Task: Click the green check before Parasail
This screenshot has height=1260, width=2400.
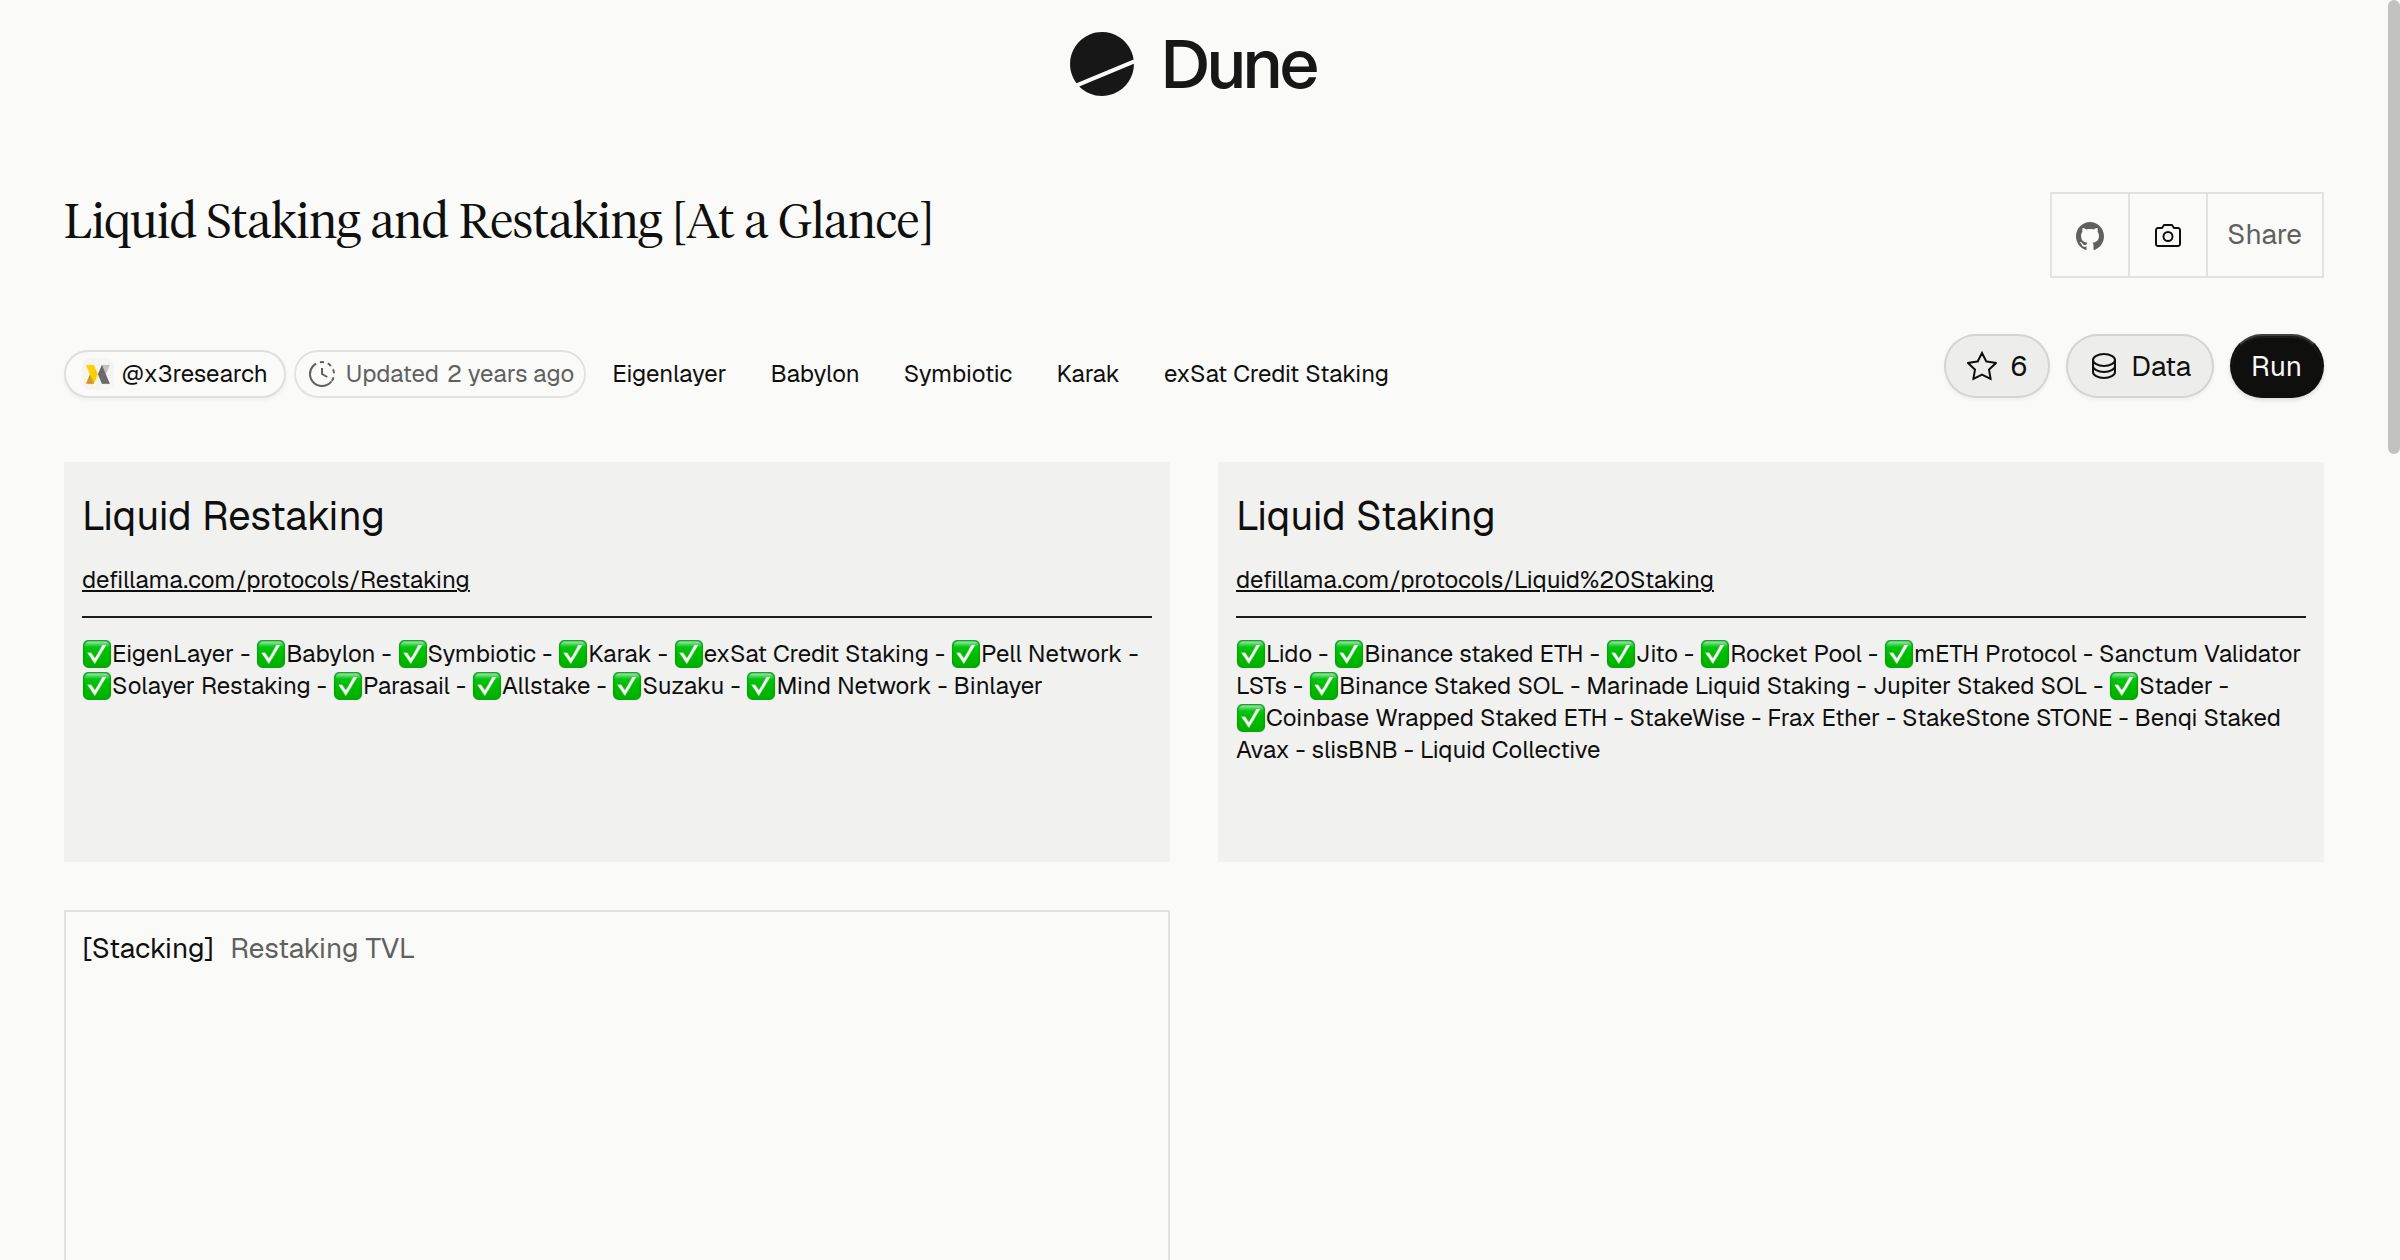Action: (x=348, y=687)
